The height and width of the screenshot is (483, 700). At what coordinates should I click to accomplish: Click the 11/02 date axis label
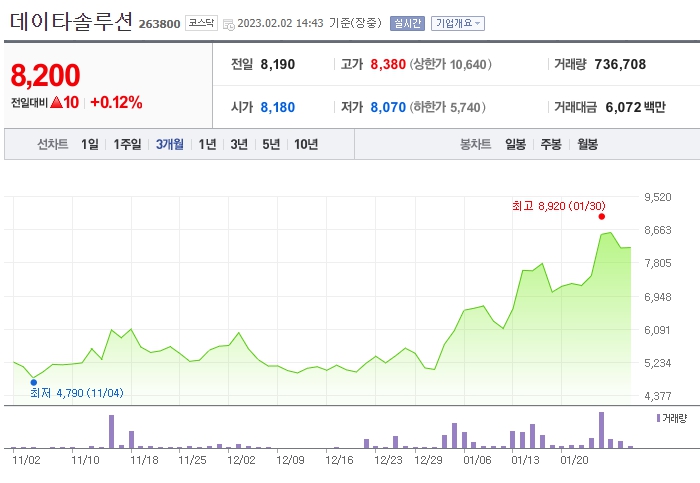click(x=26, y=460)
